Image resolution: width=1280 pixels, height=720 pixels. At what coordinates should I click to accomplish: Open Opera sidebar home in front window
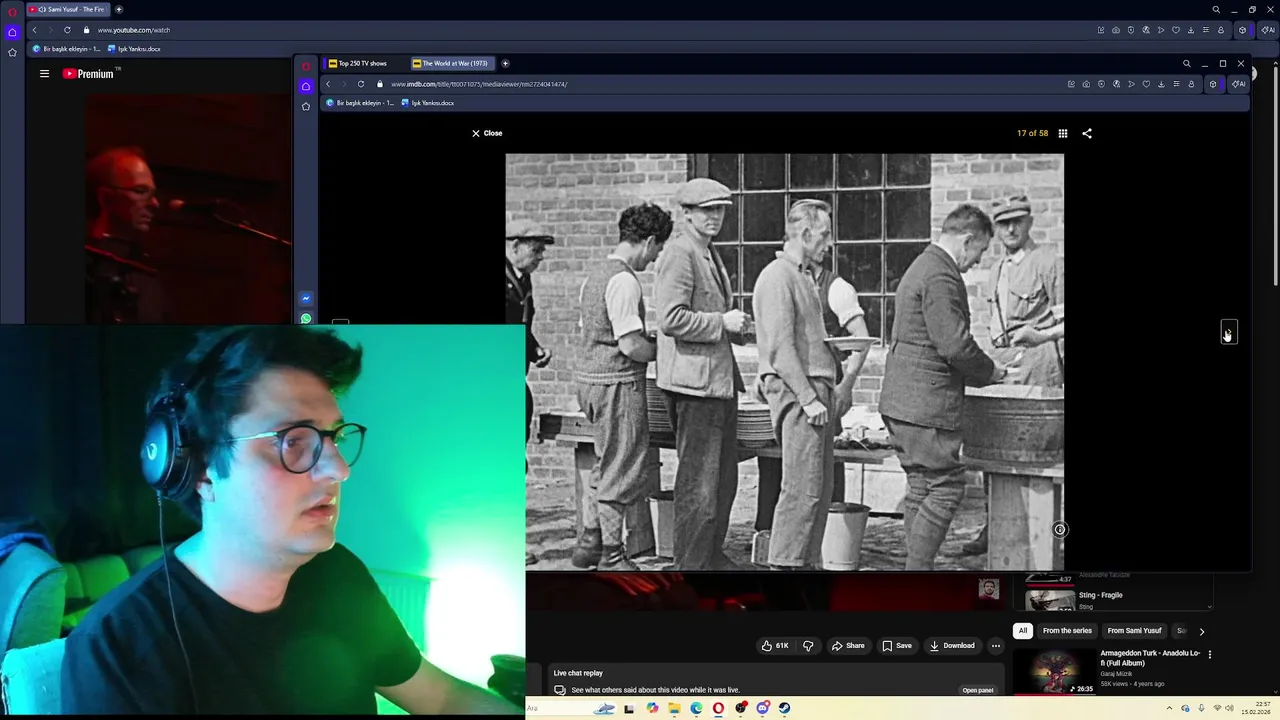coord(306,86)
